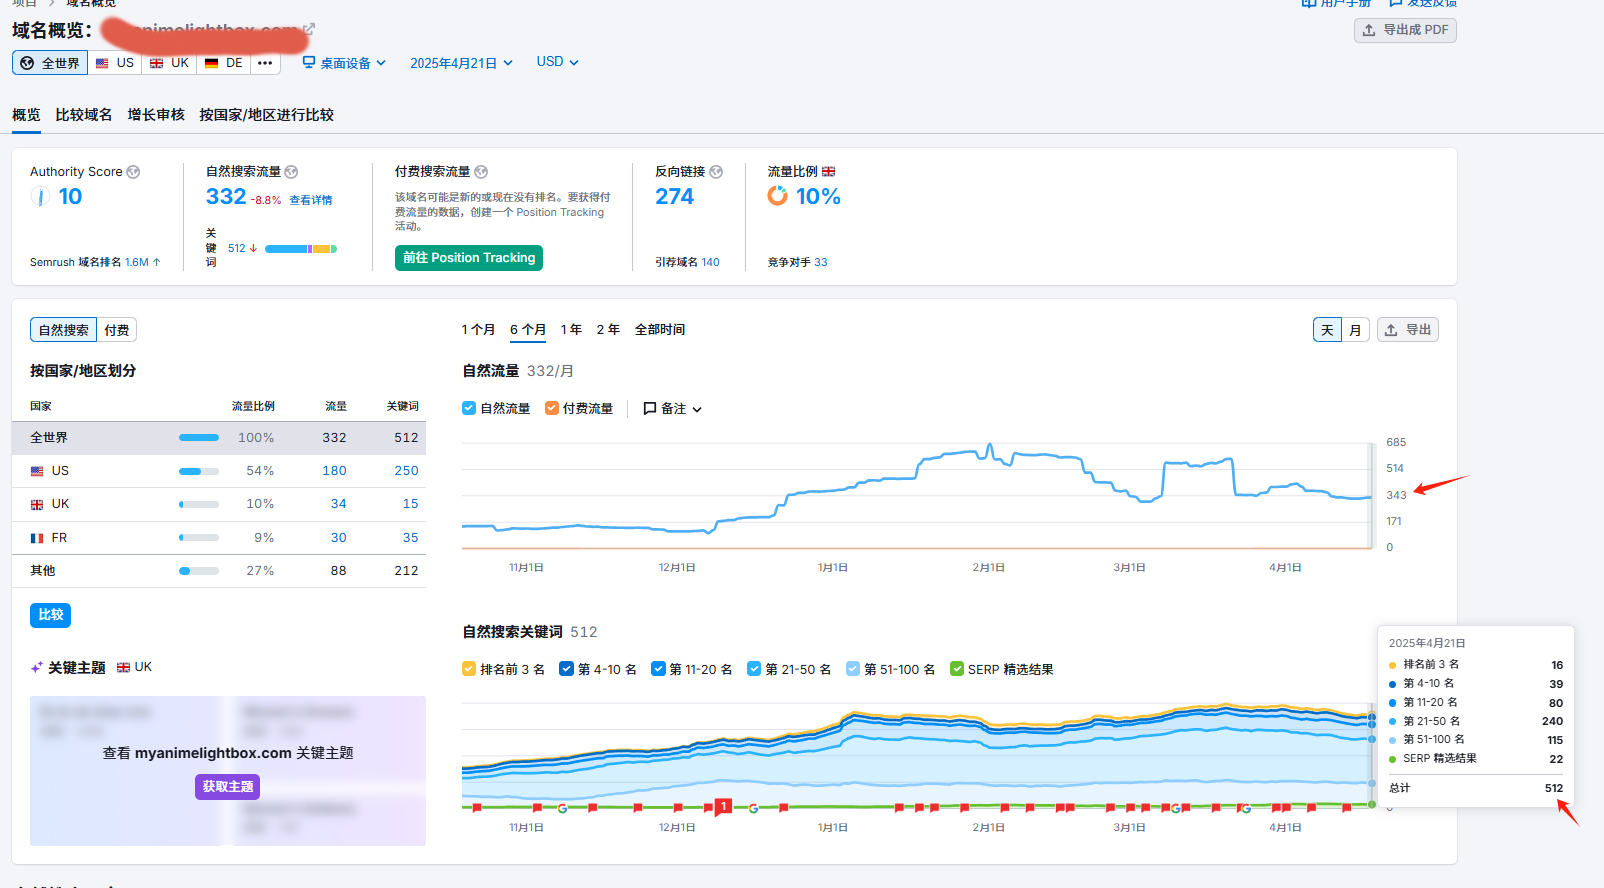Click UK traffic value 34

pyautogui.click(x=338, y=504)
